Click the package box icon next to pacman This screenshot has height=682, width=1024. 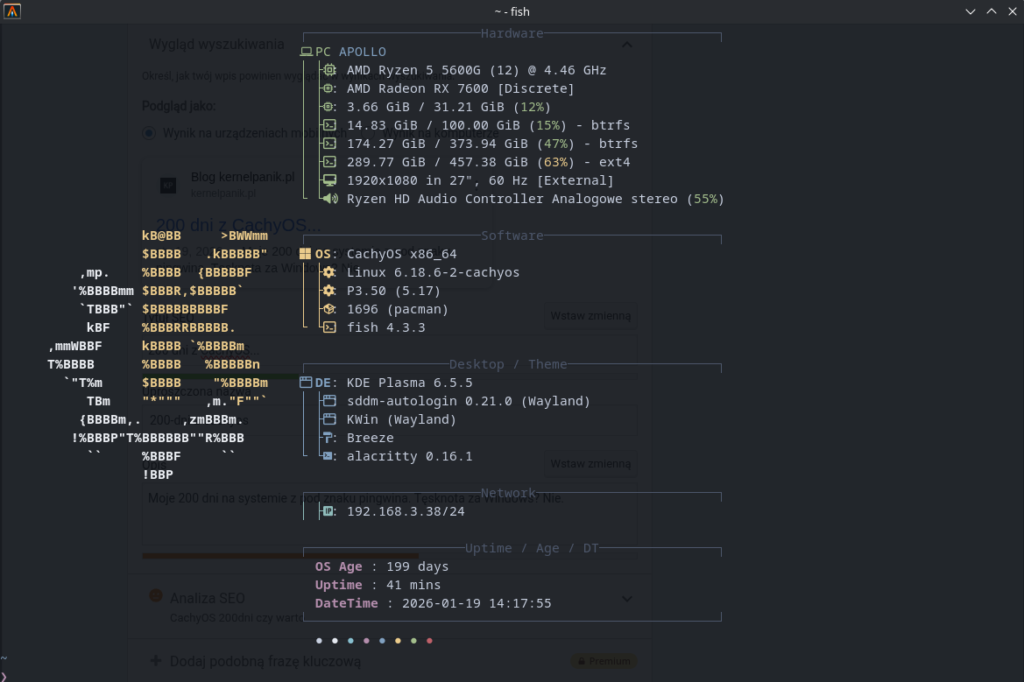329,309
